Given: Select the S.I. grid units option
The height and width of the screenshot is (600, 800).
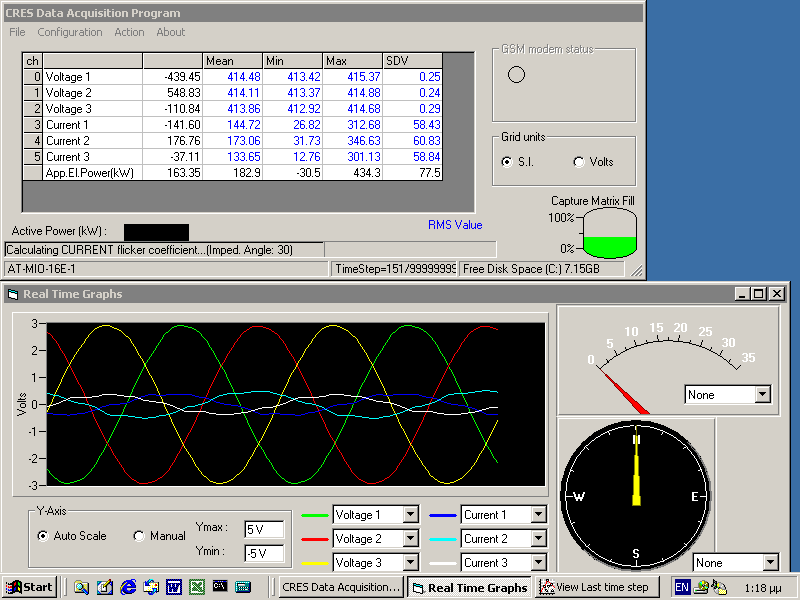Looking at the screenshot, I should coord(507,162).
